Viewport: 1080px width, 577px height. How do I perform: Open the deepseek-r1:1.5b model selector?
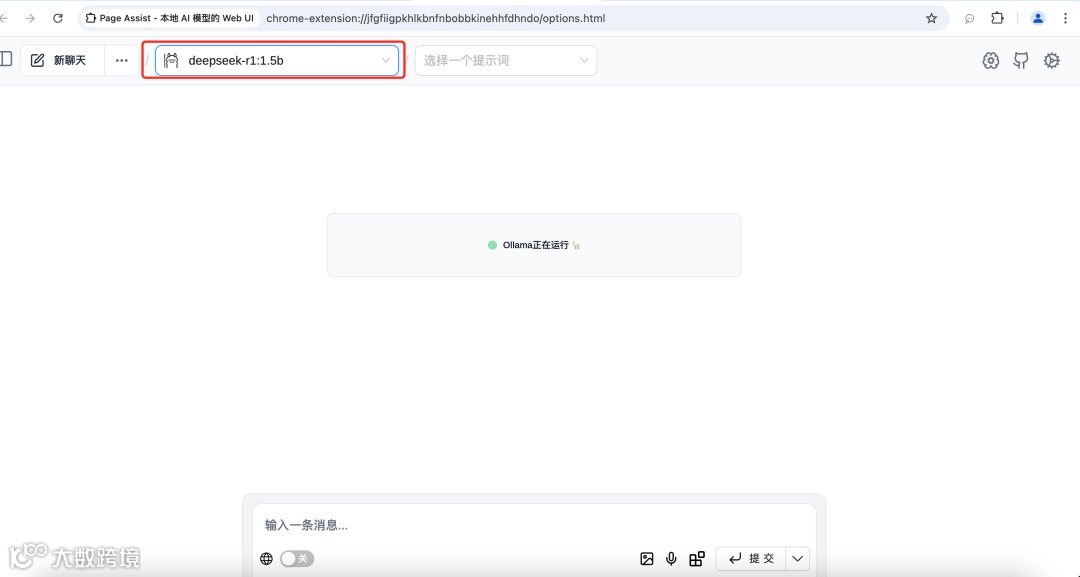(x=277, y=61)
